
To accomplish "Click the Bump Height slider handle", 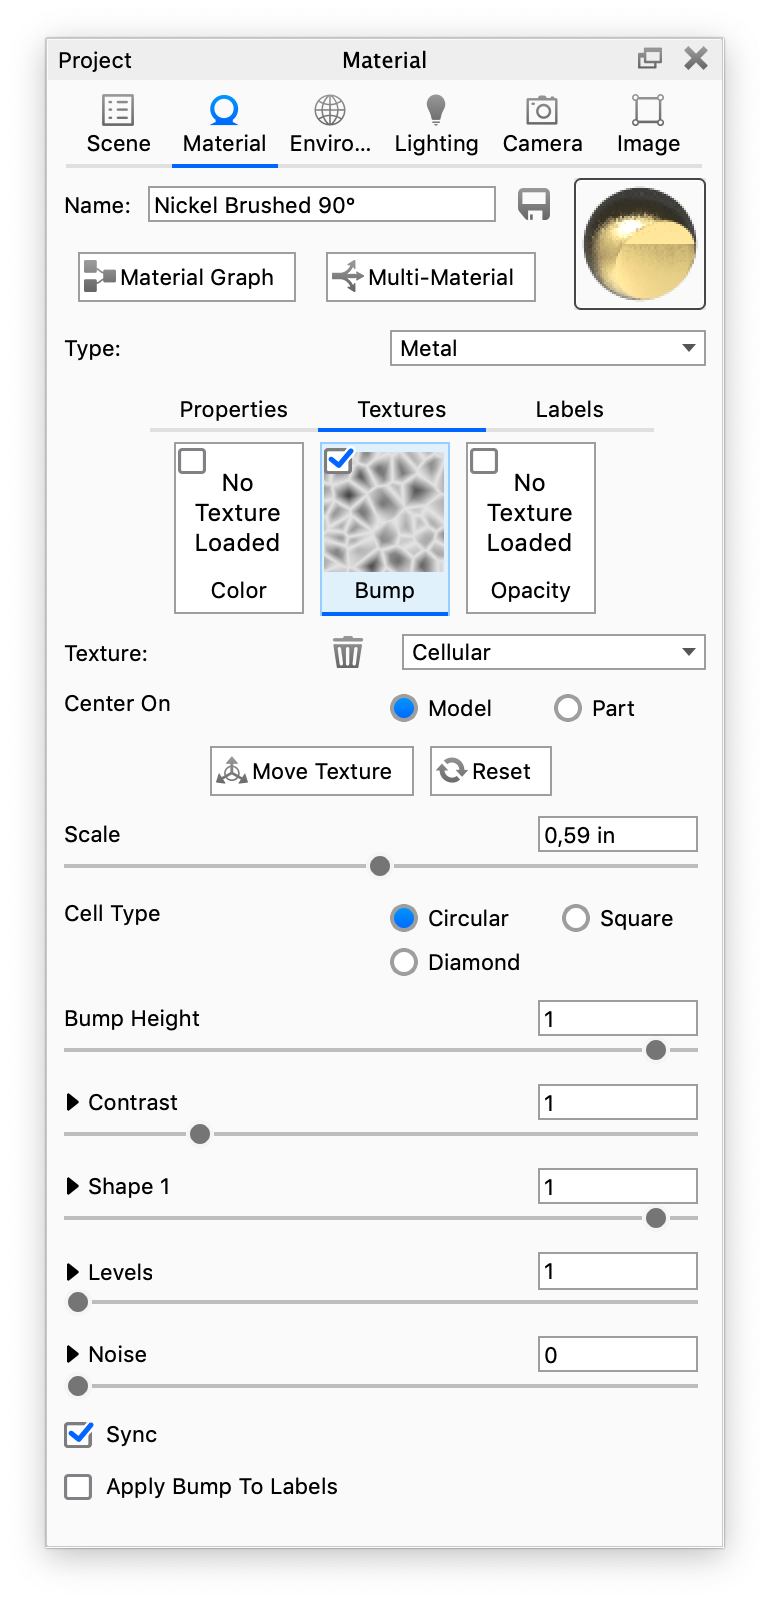I will [x=656, y=1050].
